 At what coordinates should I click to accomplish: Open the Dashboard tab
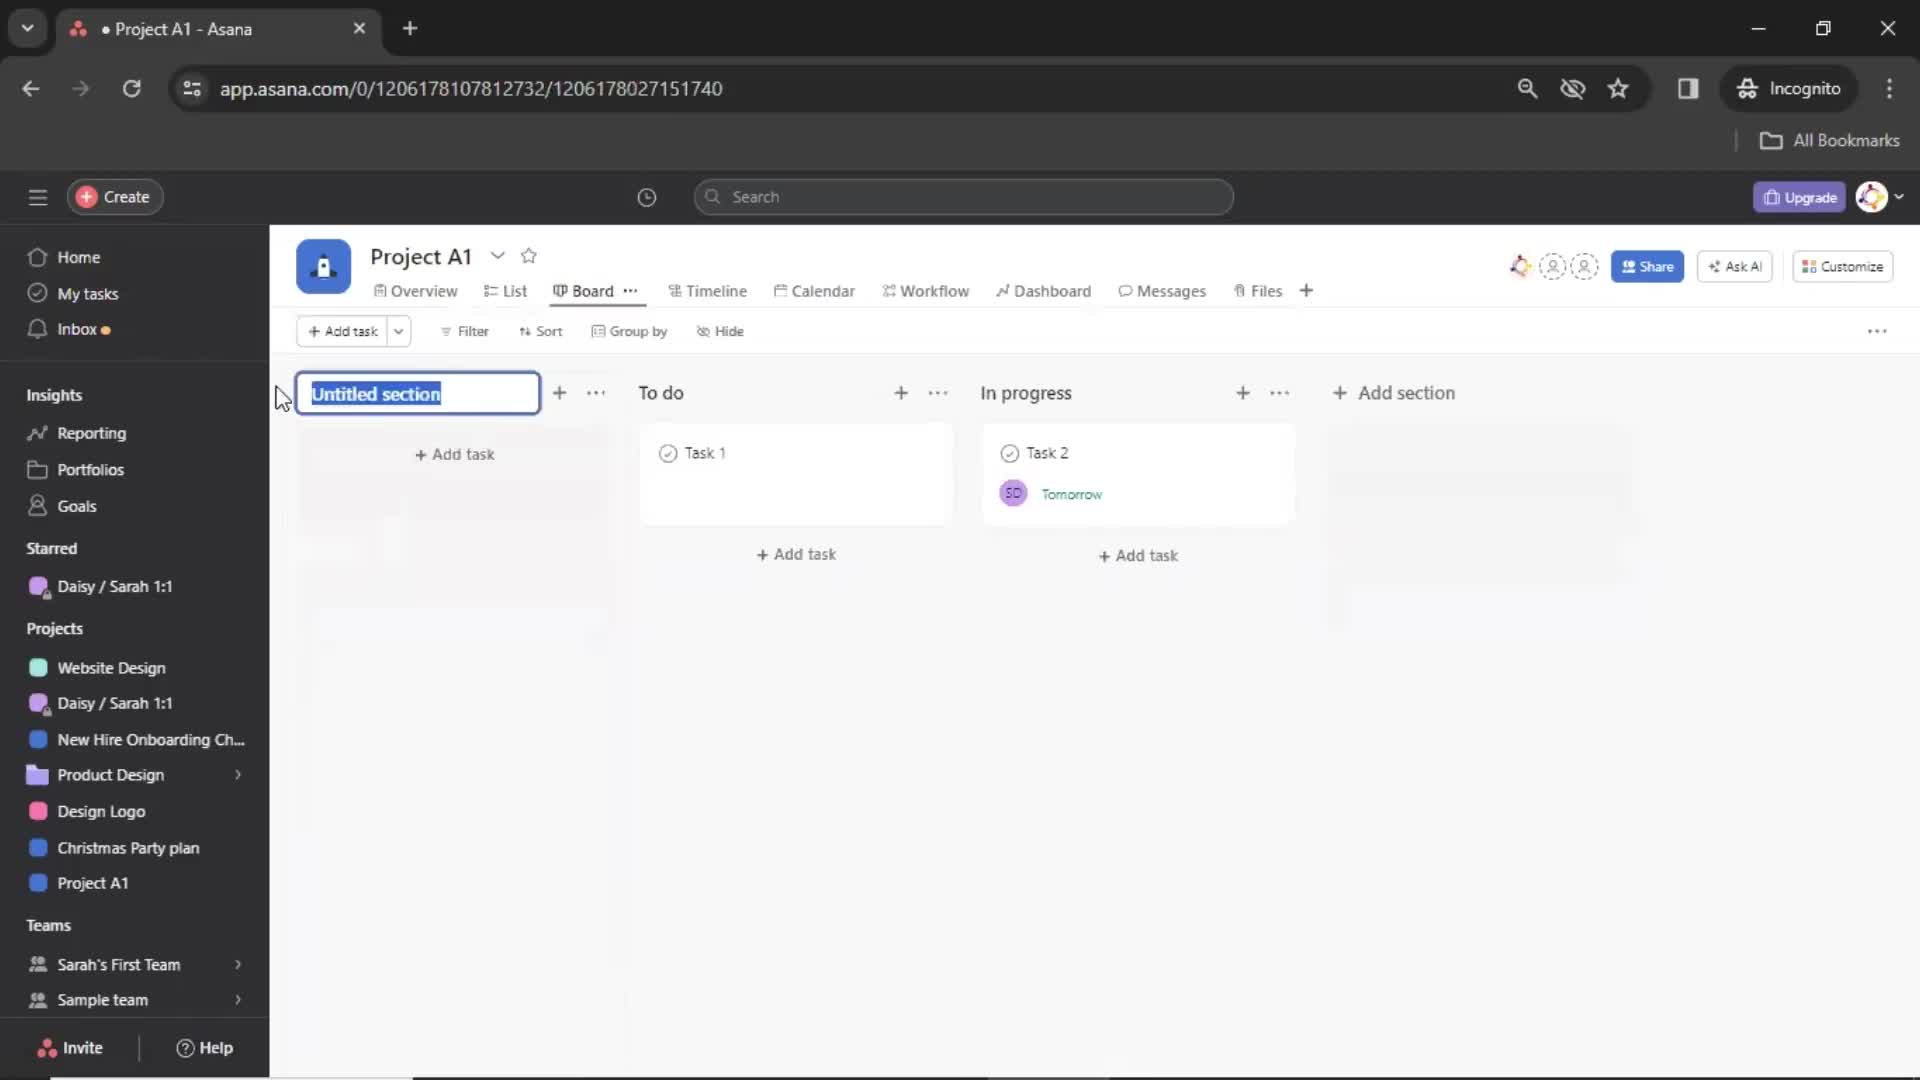1052,290
